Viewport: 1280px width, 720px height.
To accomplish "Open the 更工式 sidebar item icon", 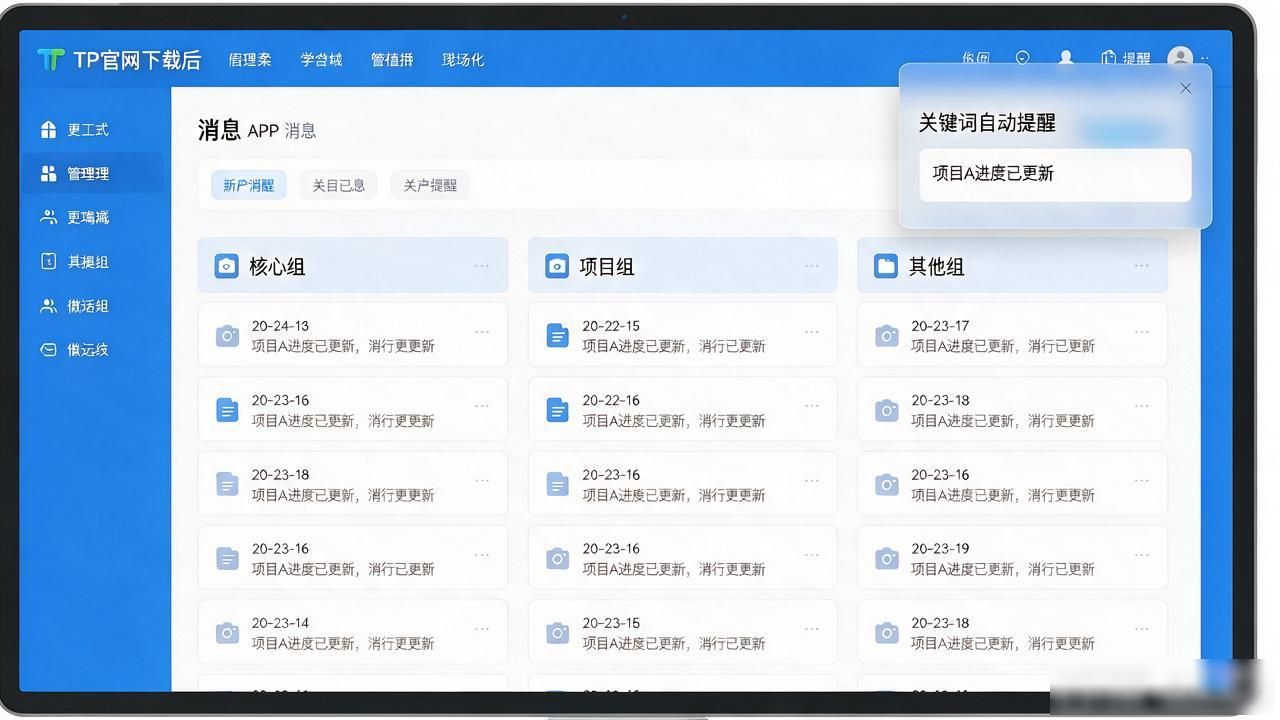I will 48,130.
